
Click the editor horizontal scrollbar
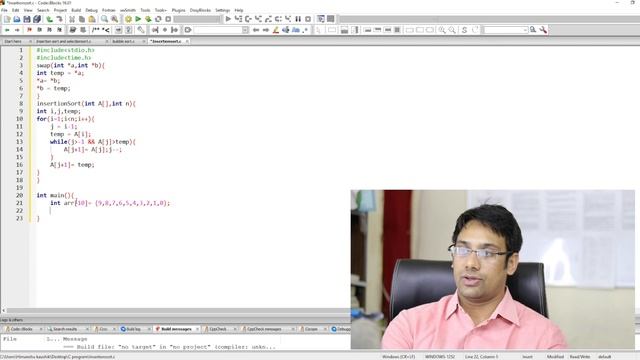178,311
